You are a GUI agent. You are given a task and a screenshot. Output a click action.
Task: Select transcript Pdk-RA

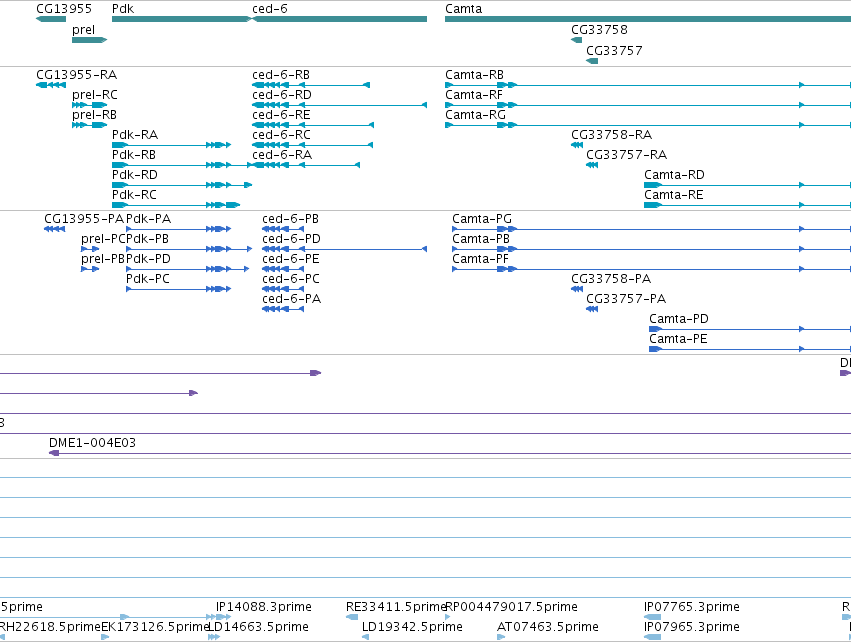(x=135, y=135)
